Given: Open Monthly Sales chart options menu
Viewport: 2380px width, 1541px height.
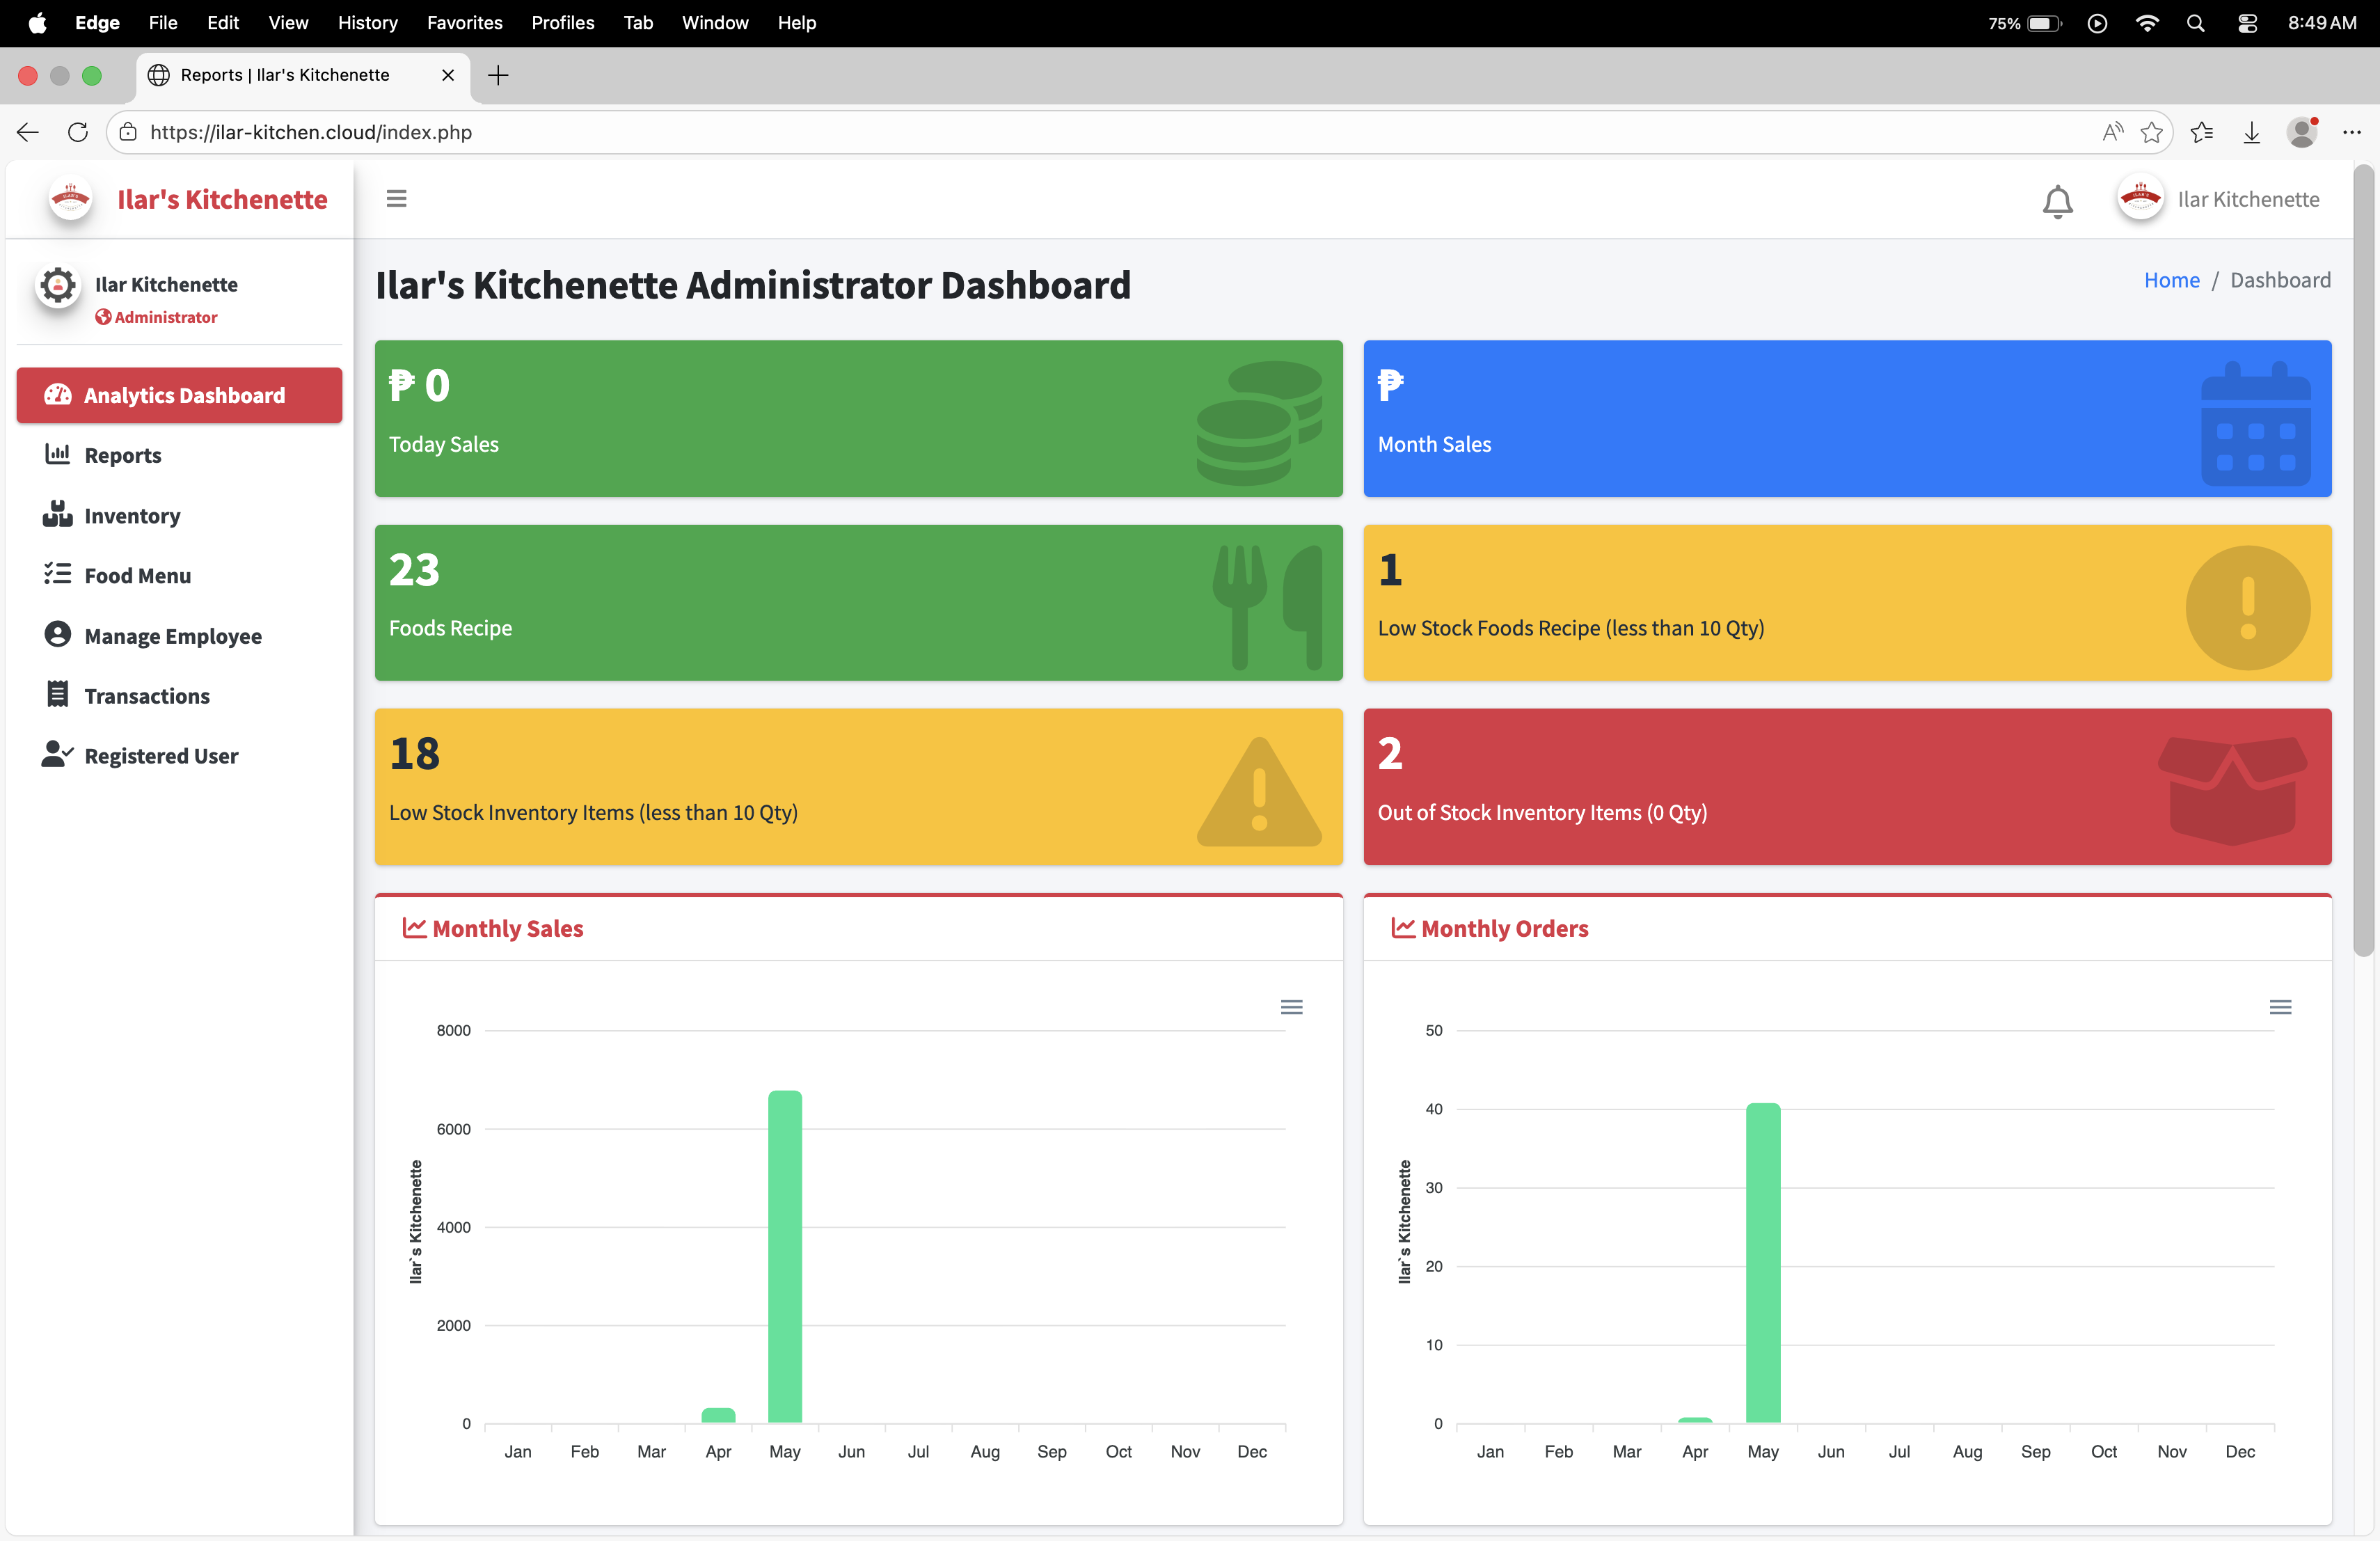Looking at the screenshot, I should 1291,1007.
